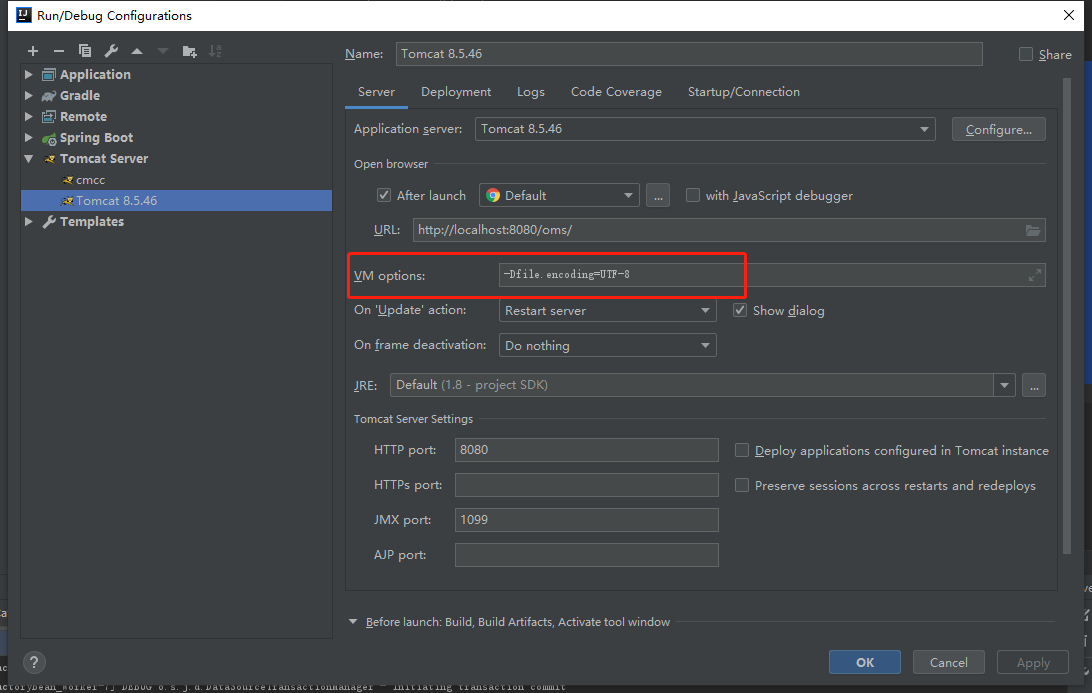Click the Name input field

click(x=689, y=54)
